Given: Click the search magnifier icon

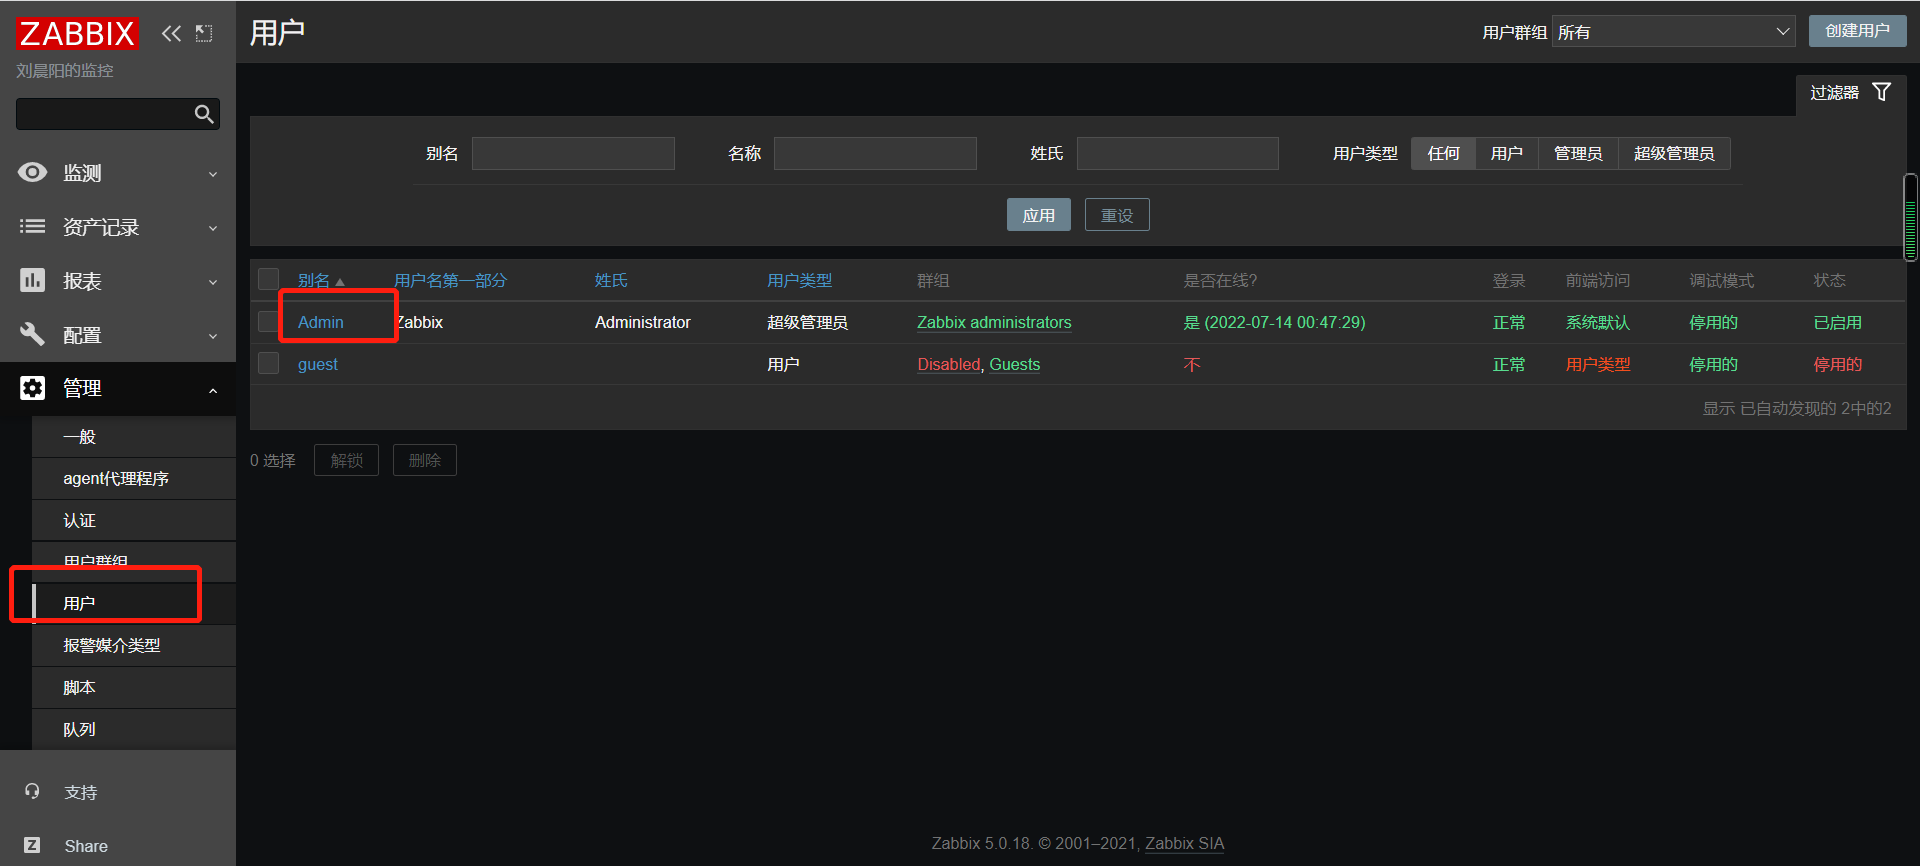Looking at the screenshot, I should (204, 114).
